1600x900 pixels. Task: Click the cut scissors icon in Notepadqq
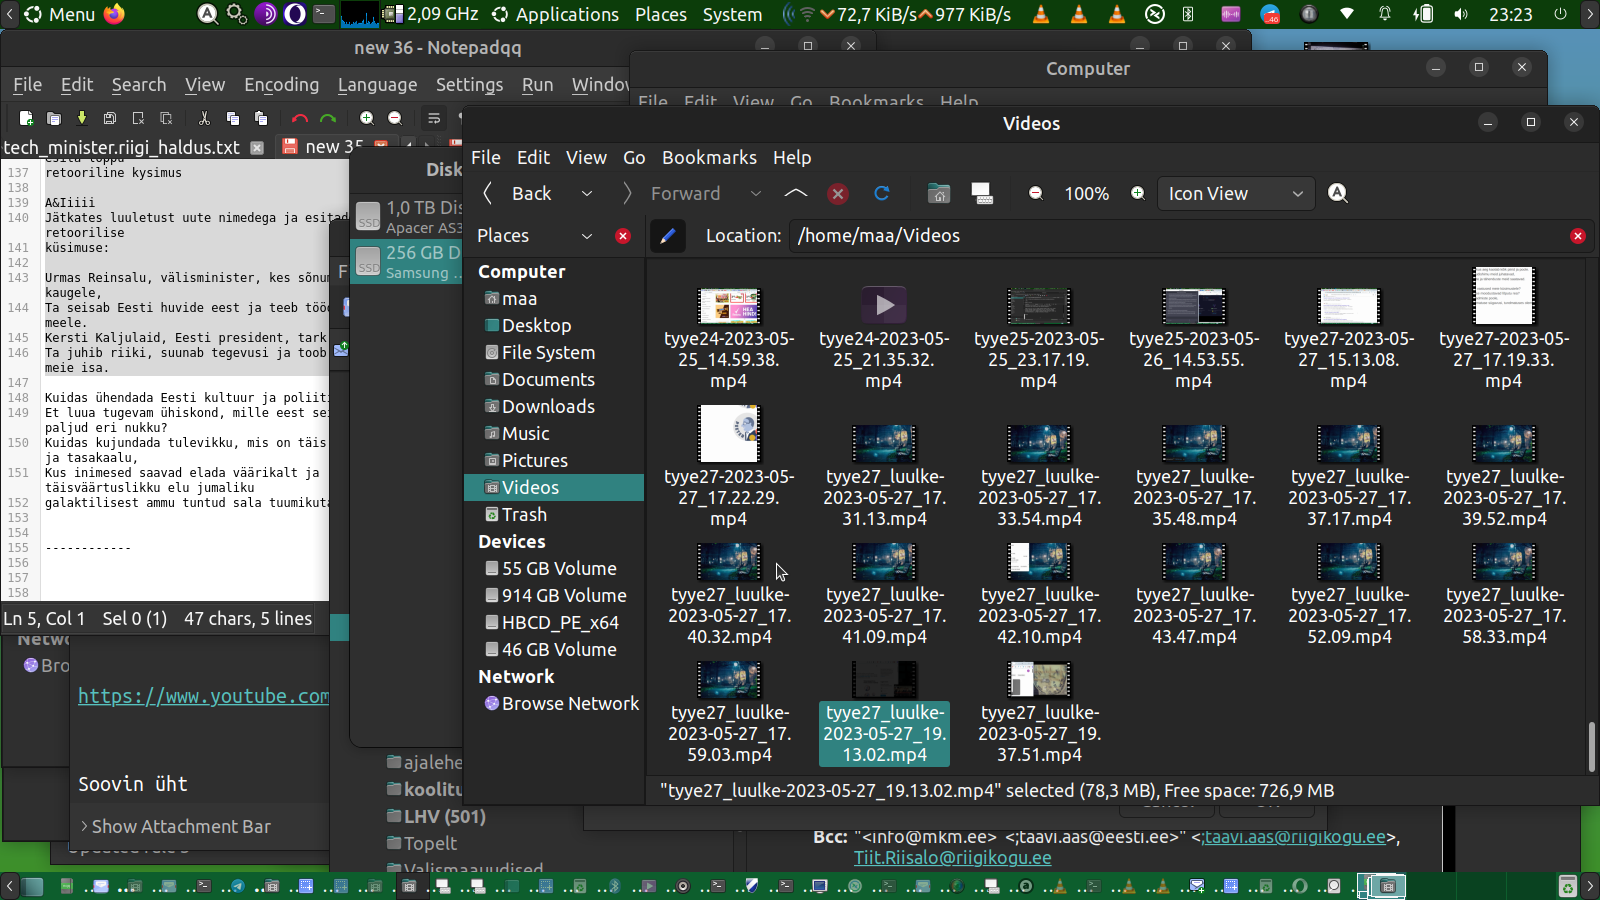click(204, 118)
